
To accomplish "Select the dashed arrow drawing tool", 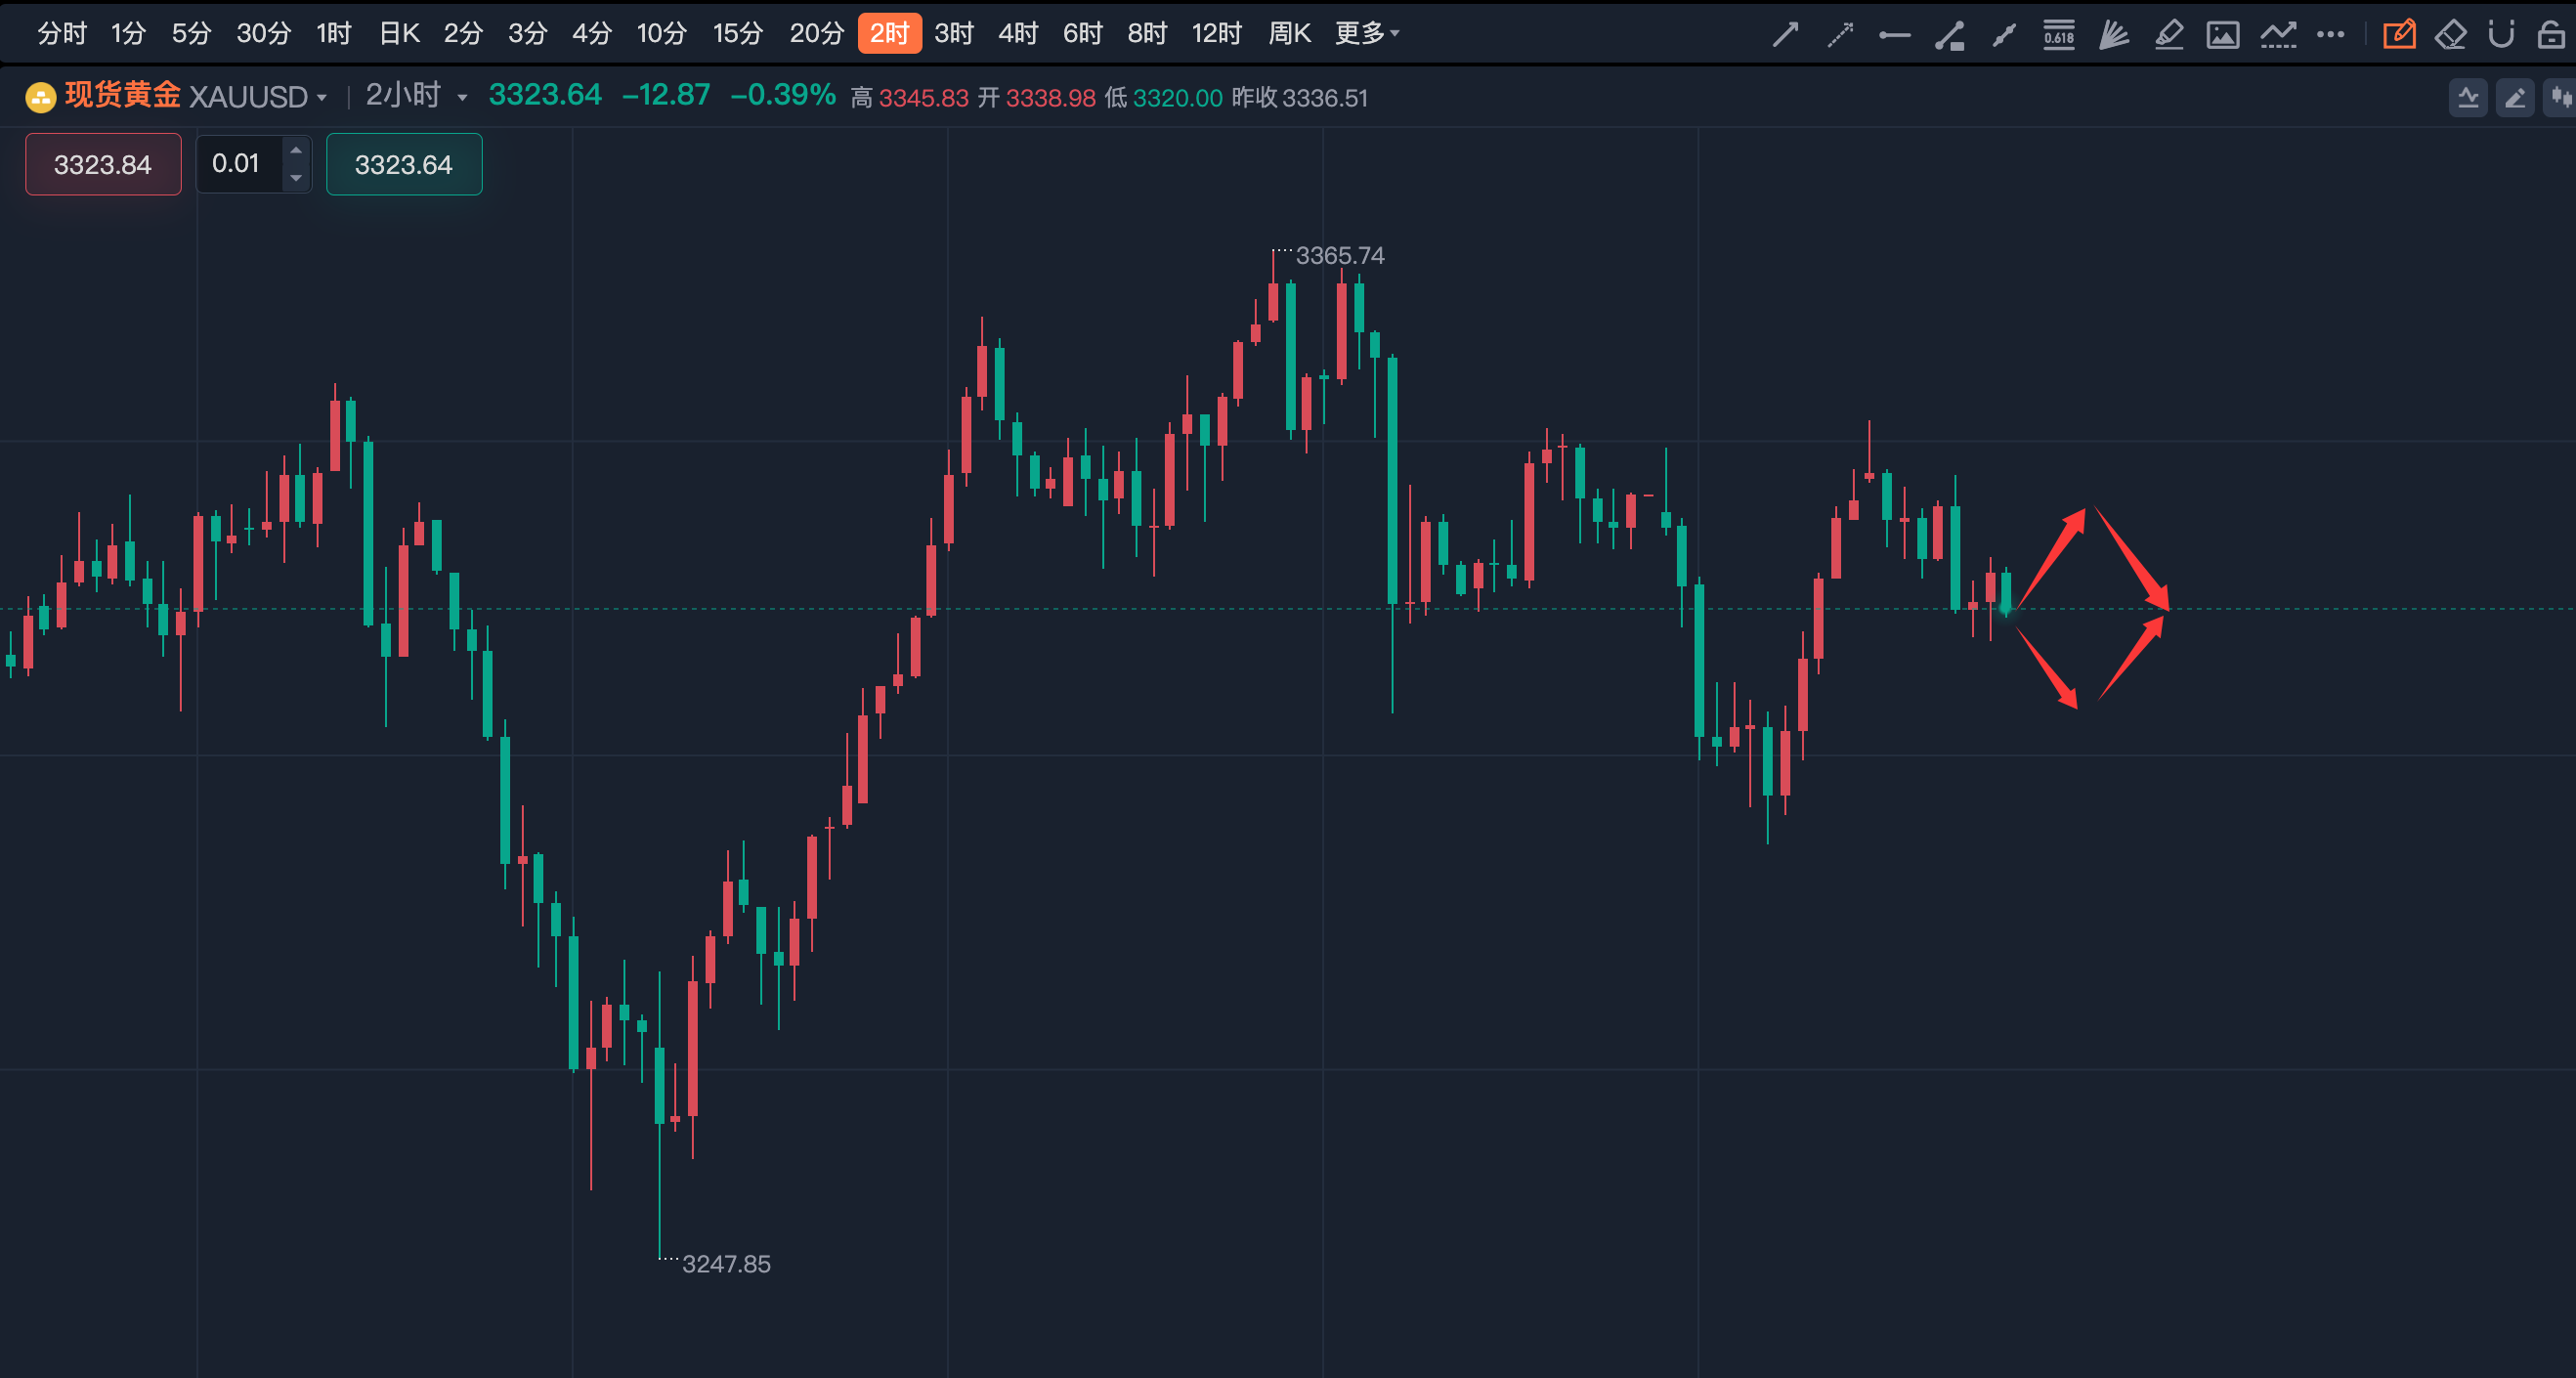I will click(x=1840, y=35).
